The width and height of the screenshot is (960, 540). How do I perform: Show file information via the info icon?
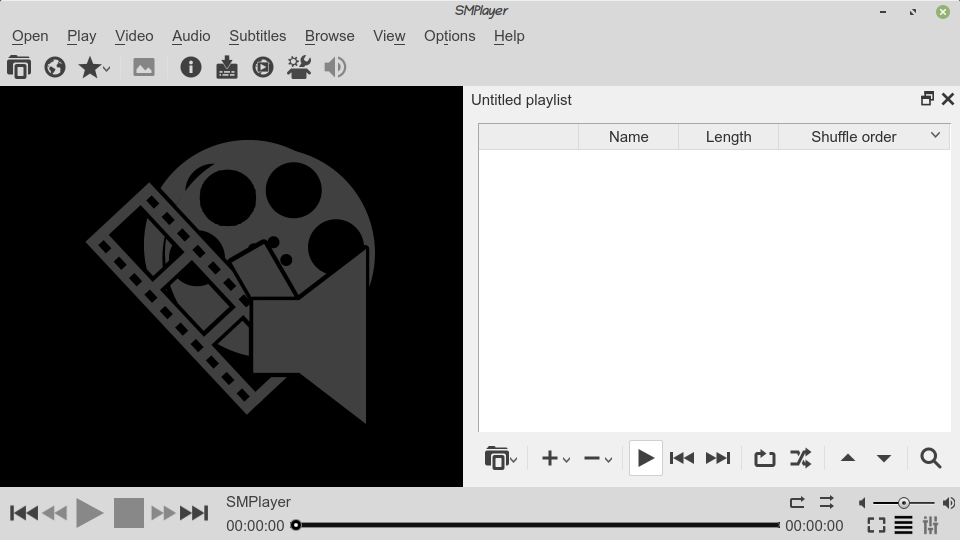pyautogui.click(x=190, y=67)
